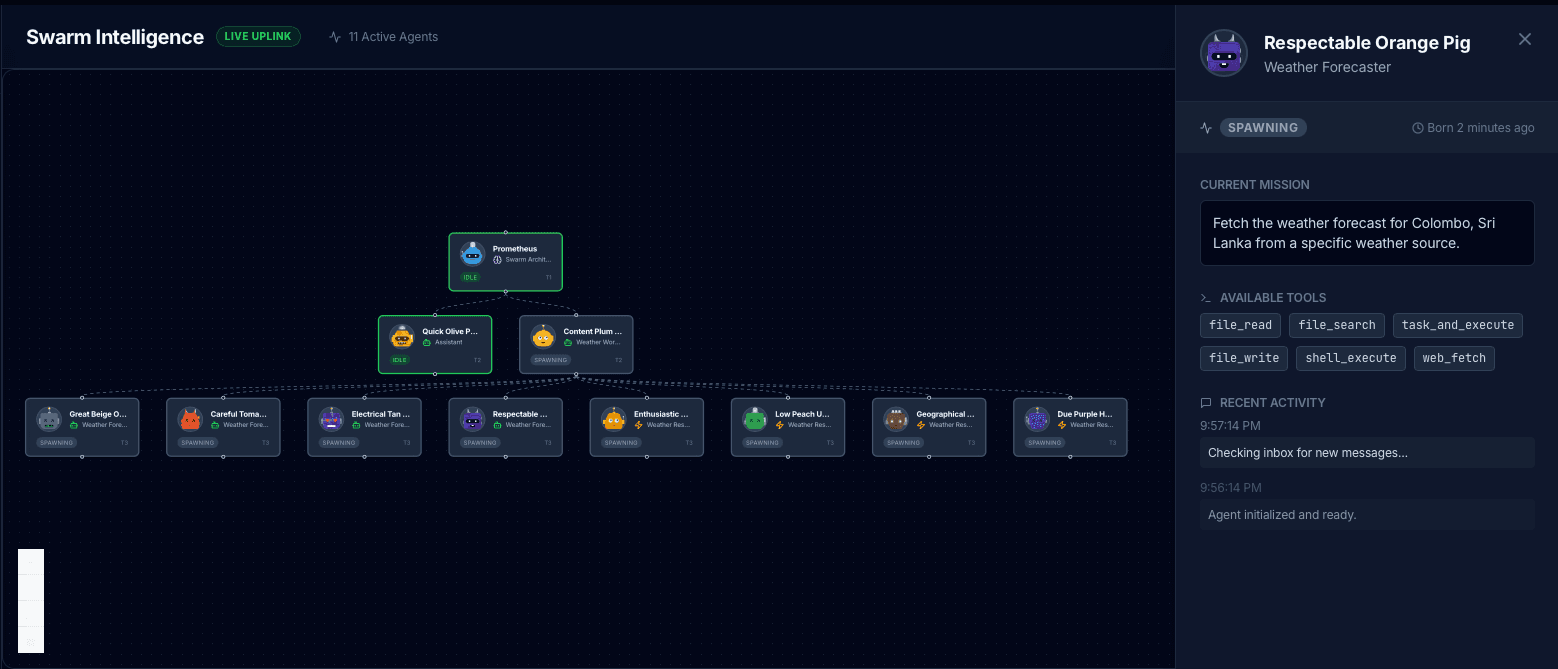
Task: Select the Prometheus node card
Action: (505, 262)
